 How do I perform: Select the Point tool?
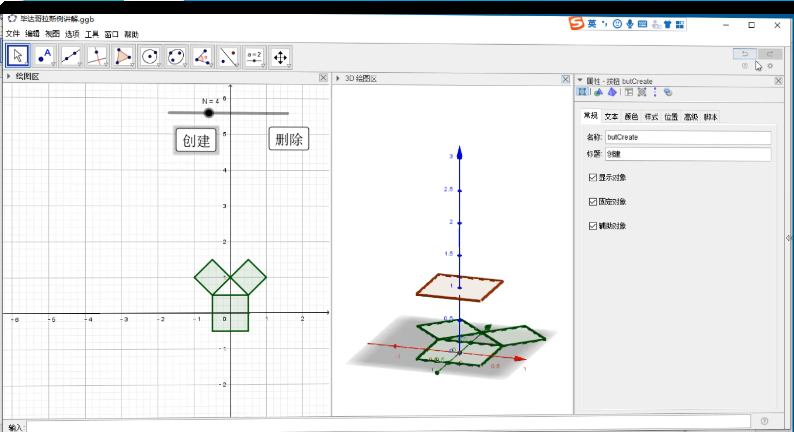click(44, 56)
